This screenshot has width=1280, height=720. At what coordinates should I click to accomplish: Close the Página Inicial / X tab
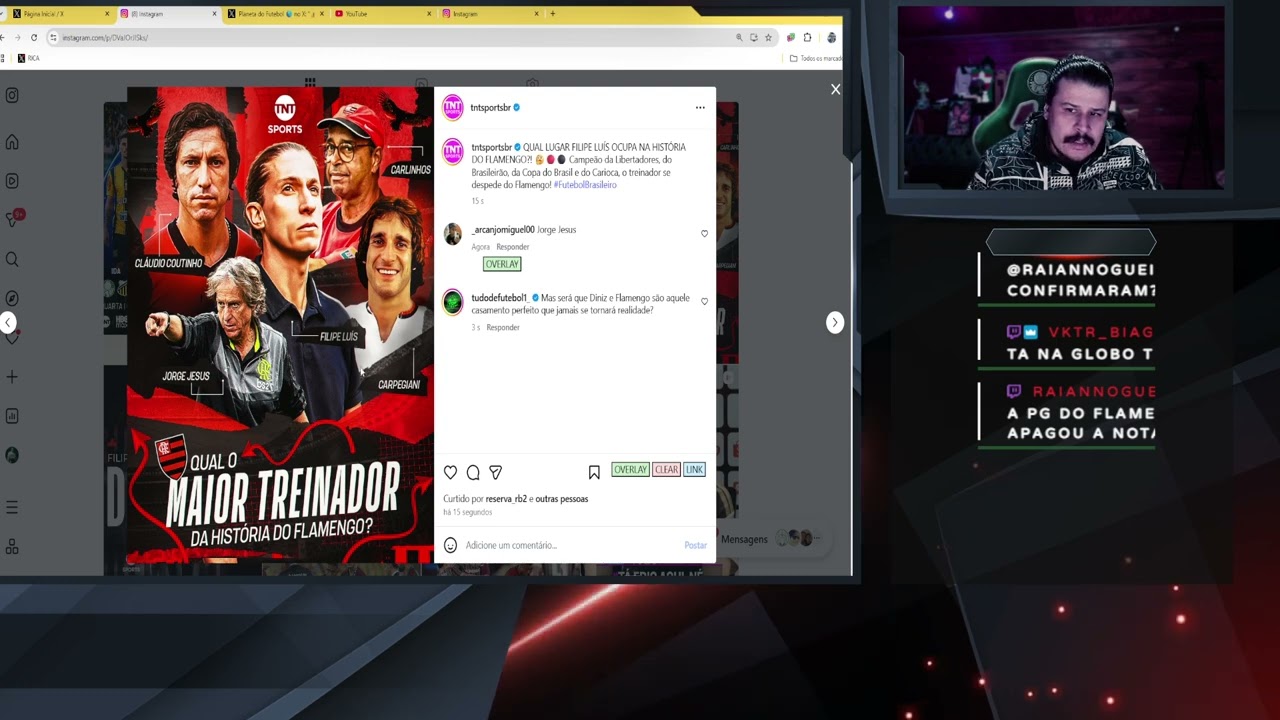tap(107, 14)
